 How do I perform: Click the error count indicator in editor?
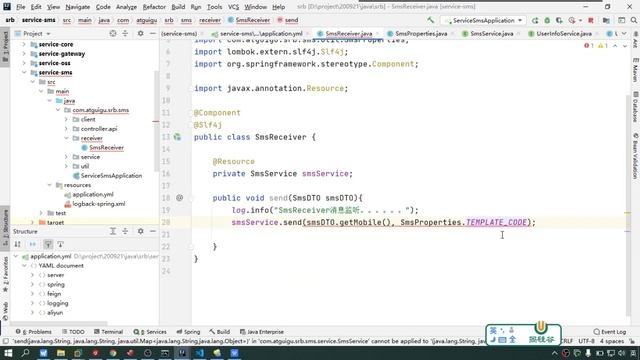click(589, 46)
